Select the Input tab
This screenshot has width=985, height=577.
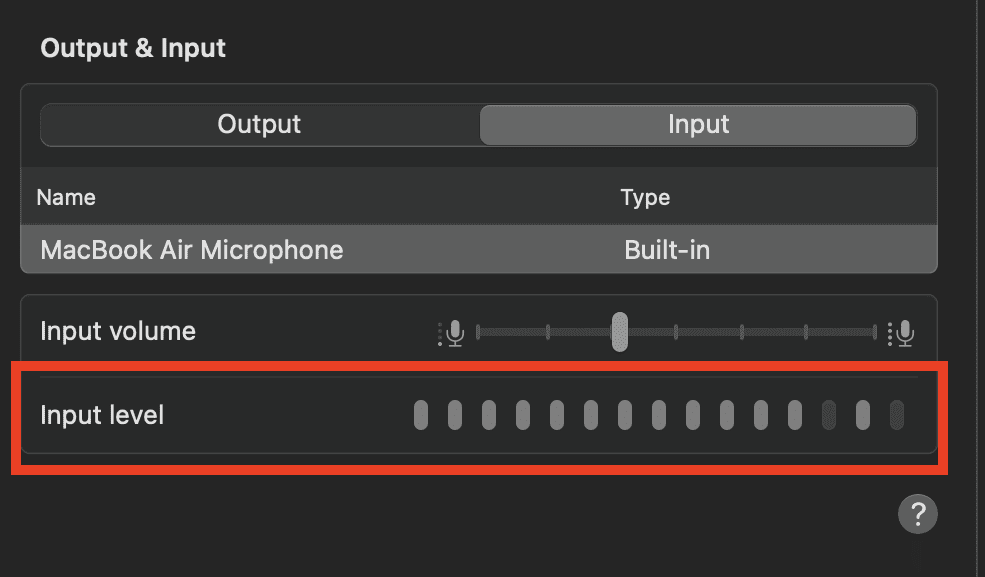(x=698, y=125)
